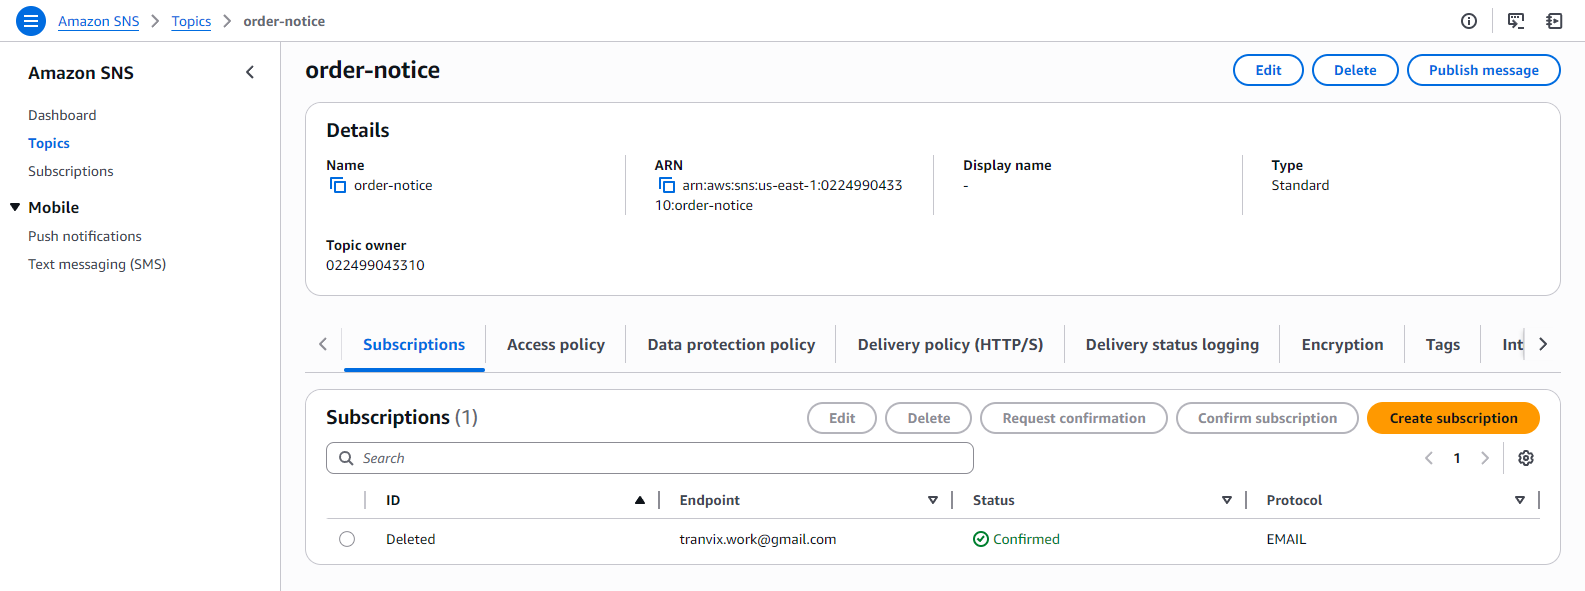
Task: Go to previous subscriptions page
Action: tap(1429, 458)
